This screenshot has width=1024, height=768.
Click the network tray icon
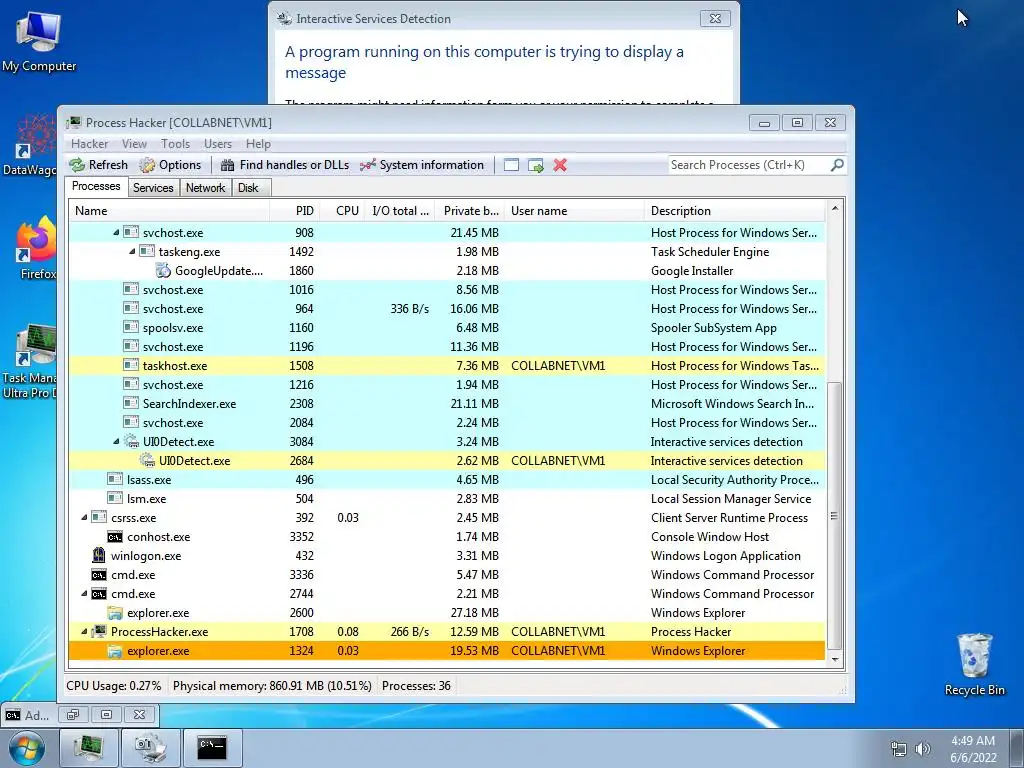pyautogui.click(x=899, y=749)
